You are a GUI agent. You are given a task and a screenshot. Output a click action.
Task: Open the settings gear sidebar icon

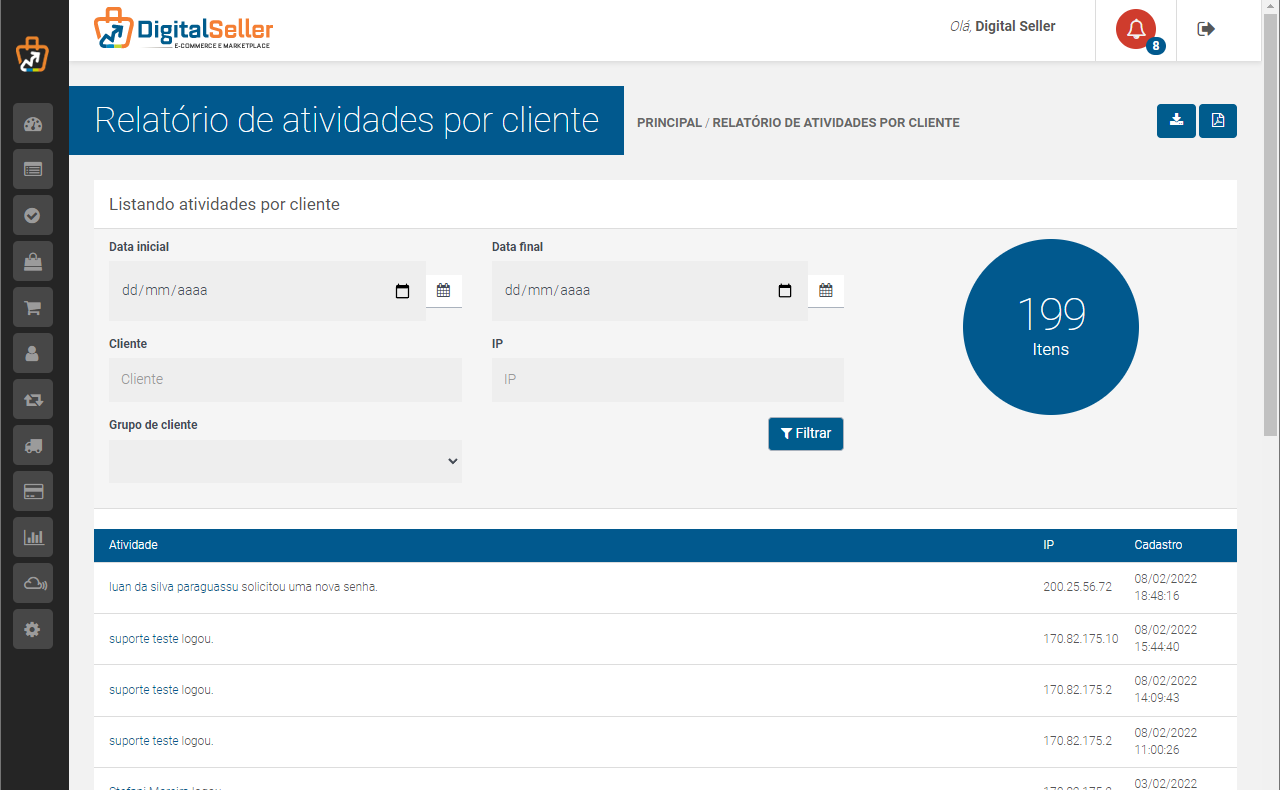click(33, 629)
